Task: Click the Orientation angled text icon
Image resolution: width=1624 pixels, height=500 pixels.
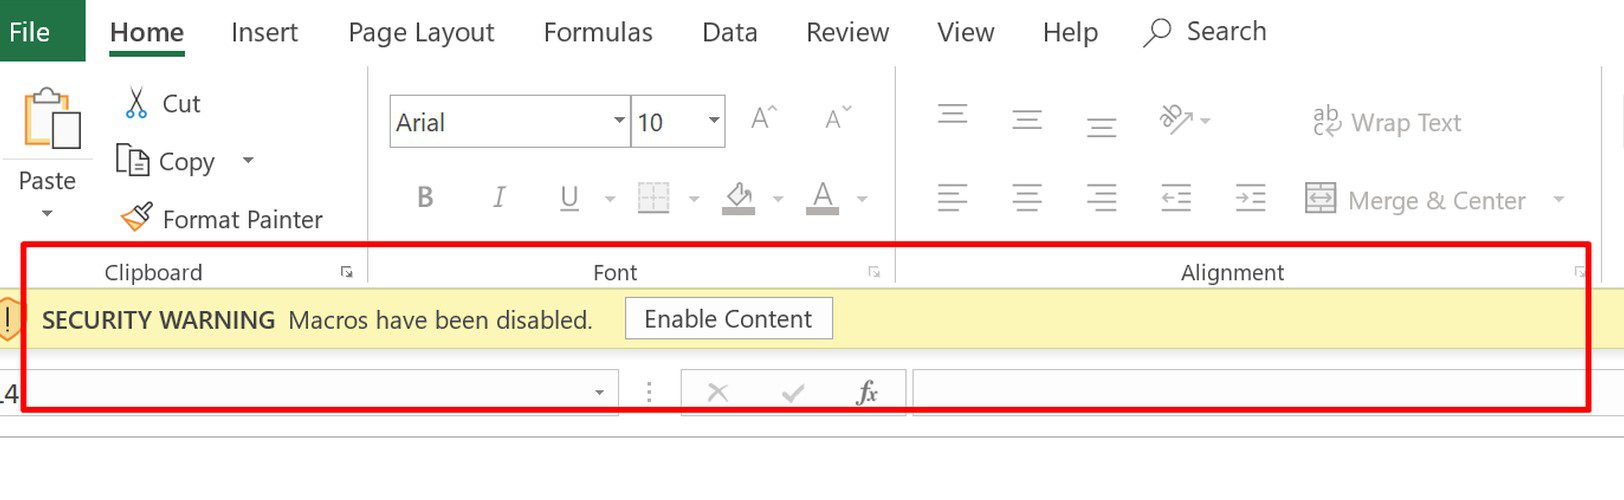Action: [1176, 120]
